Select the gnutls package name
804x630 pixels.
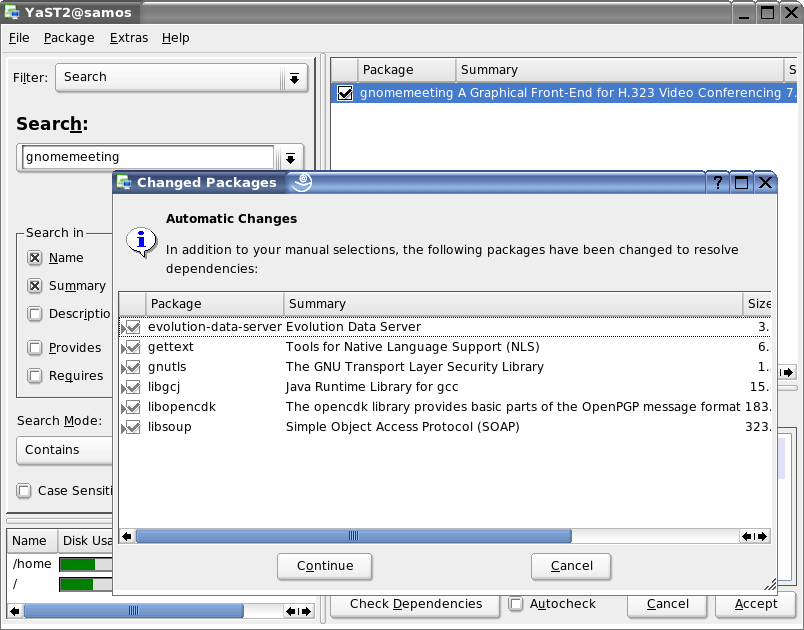click(167, 367)
